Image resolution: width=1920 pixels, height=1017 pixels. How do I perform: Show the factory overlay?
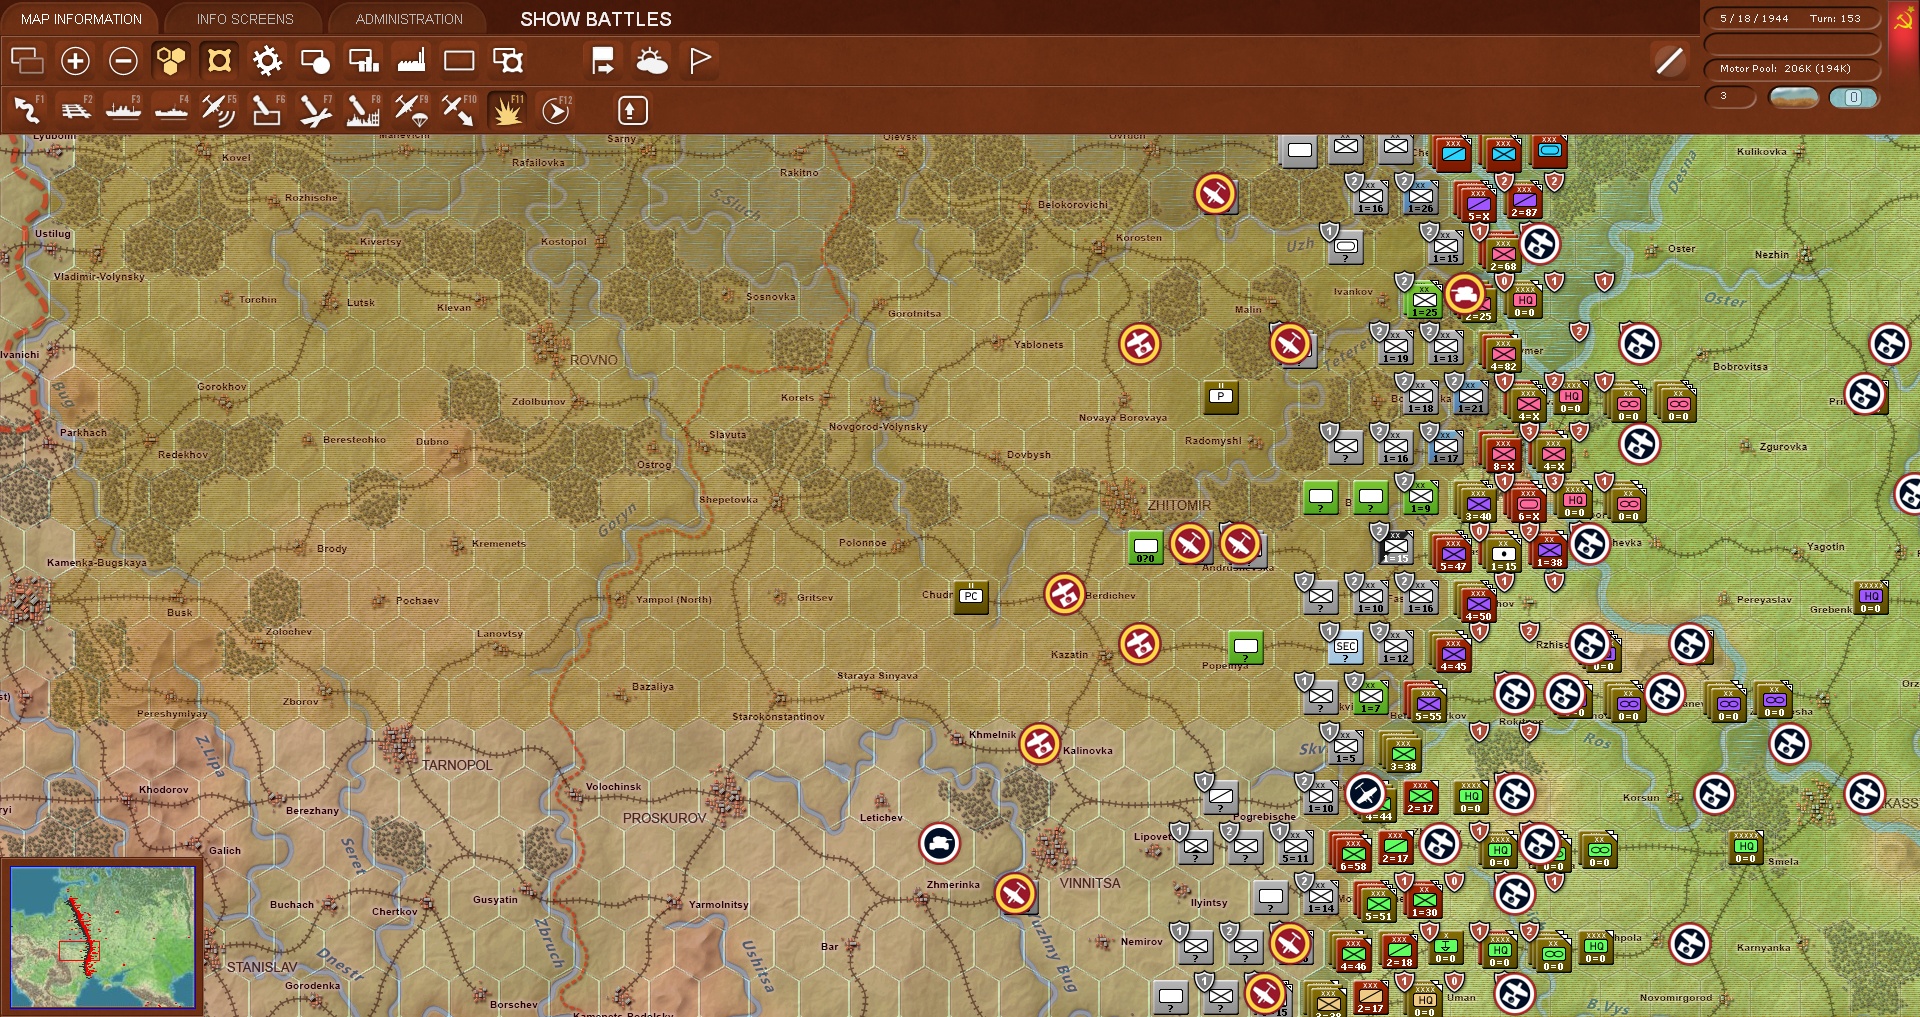click(411, 61)
